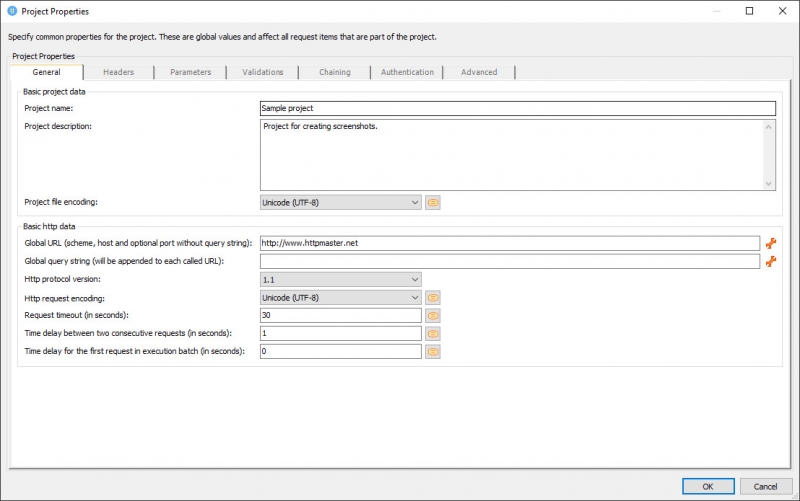Image resolution: width=800 pixels, height=501 pixels.
Task: Open the Http protocol version dropdown
Action: 340,280
